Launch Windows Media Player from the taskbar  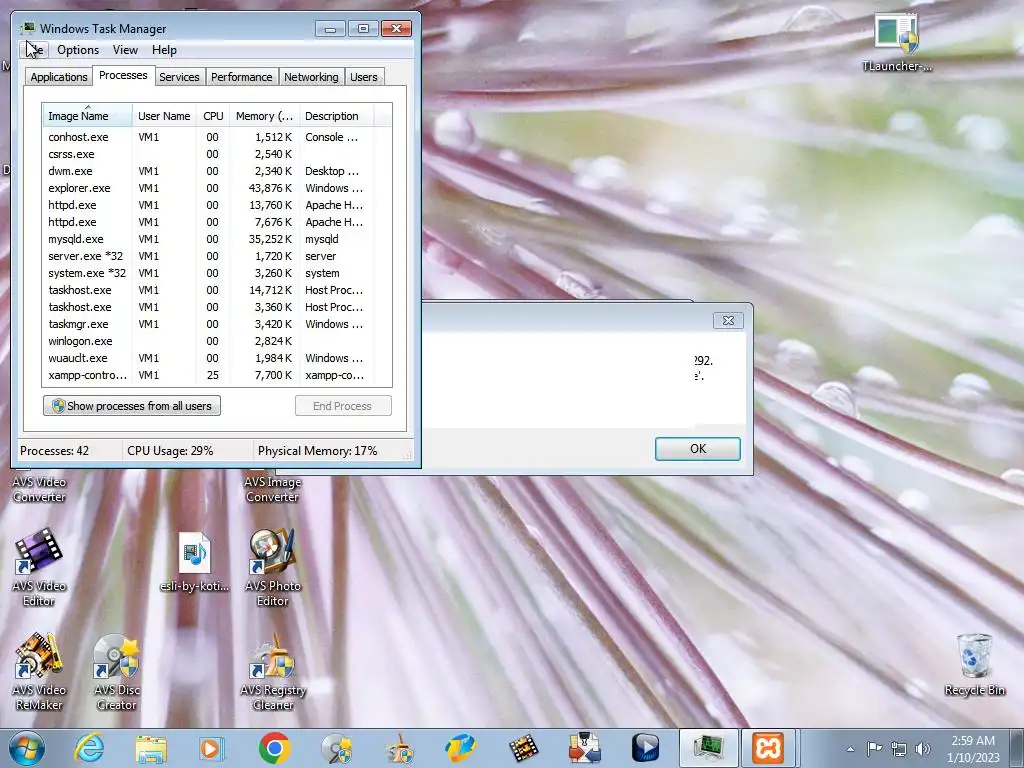pyautogui.click(x=212, y=748)
